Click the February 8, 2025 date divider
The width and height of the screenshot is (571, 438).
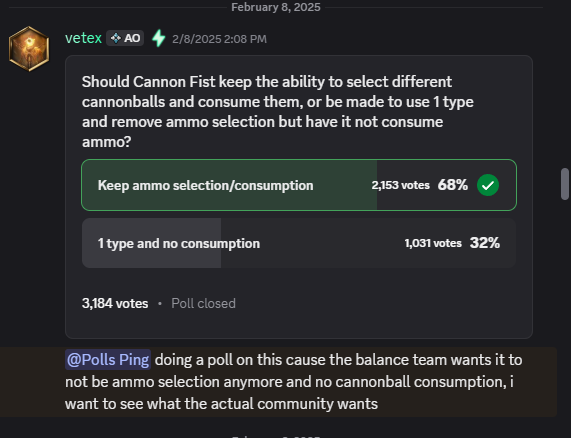pyautogui.click(x=276, y=7)
